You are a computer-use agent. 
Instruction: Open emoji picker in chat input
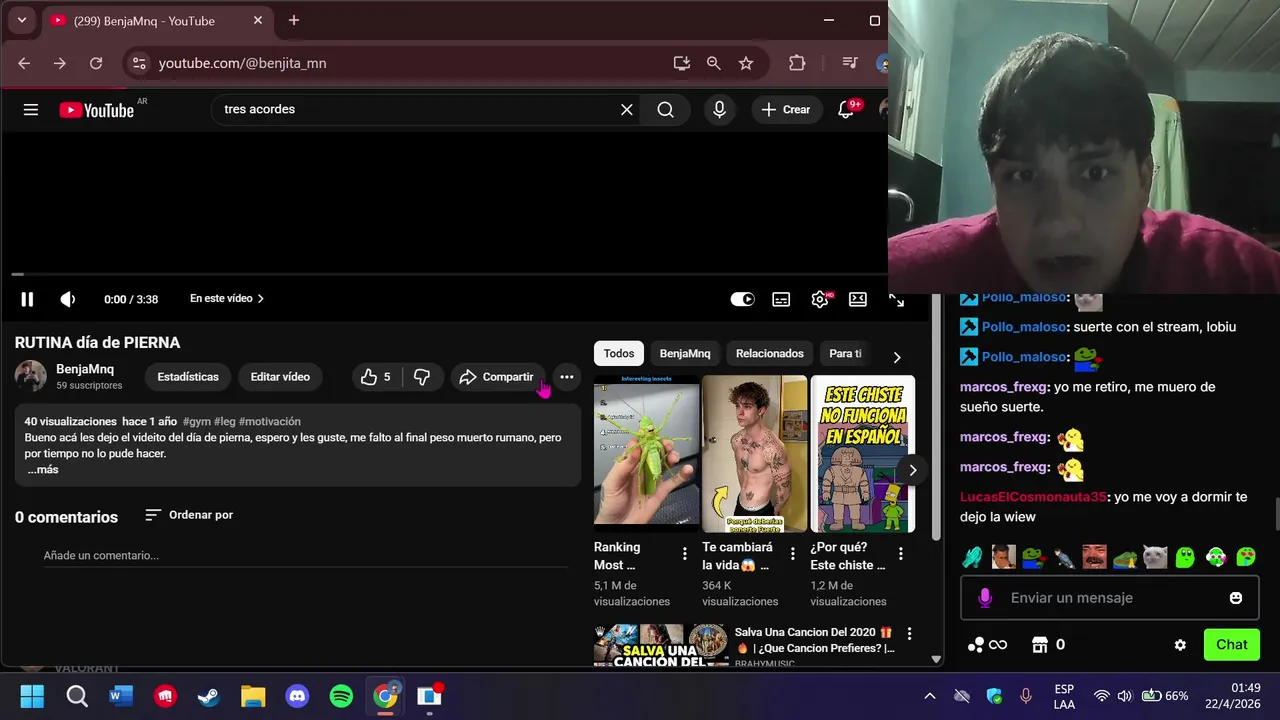point(1236,598)
